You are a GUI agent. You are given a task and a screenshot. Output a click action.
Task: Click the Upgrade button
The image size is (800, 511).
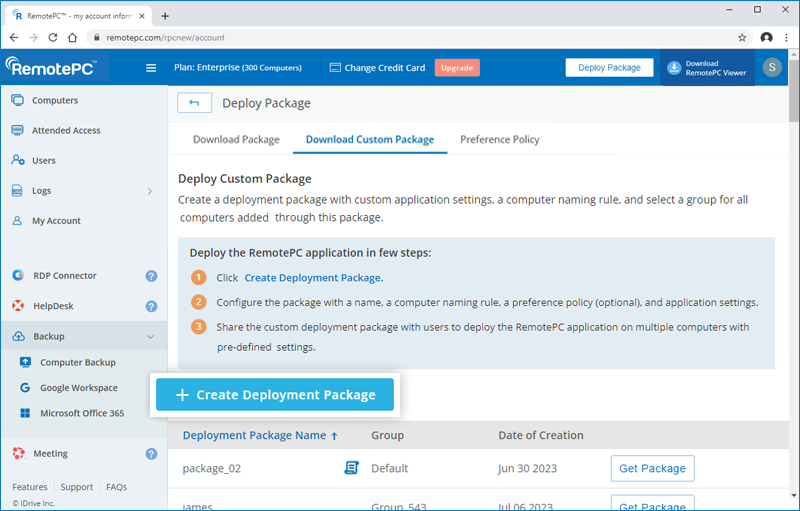click(x=457, y=68)
